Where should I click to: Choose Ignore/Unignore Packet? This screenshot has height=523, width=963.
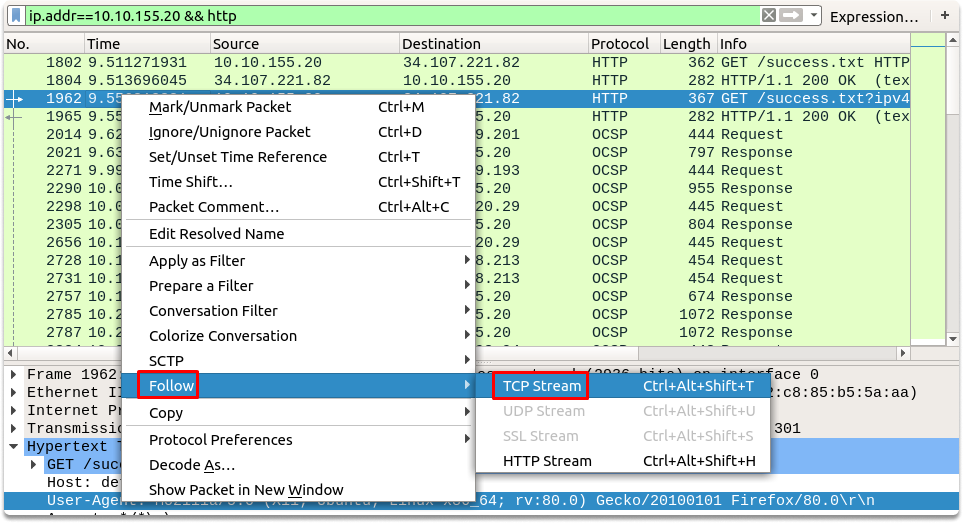298,132
